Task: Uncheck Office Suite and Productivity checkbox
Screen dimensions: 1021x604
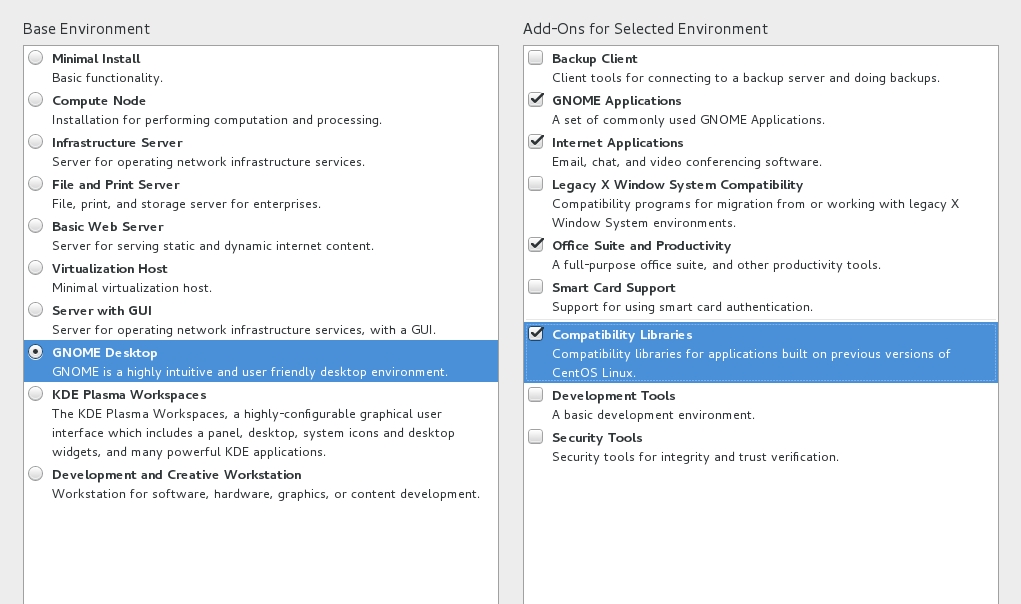Action: [536, 245]
